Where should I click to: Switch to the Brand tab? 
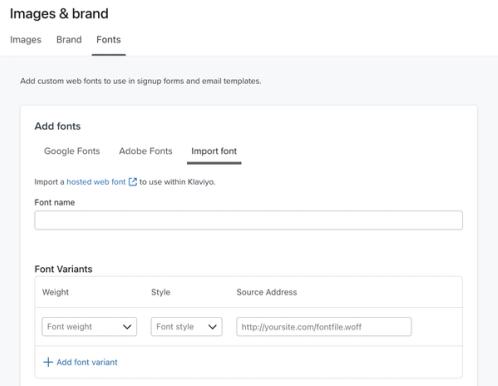69,40
